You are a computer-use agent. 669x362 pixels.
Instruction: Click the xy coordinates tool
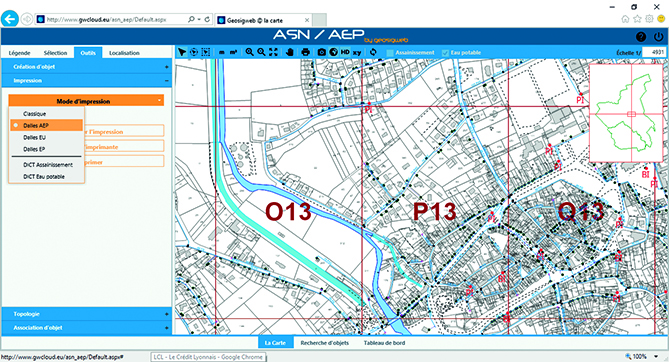(x=357, y=53)
